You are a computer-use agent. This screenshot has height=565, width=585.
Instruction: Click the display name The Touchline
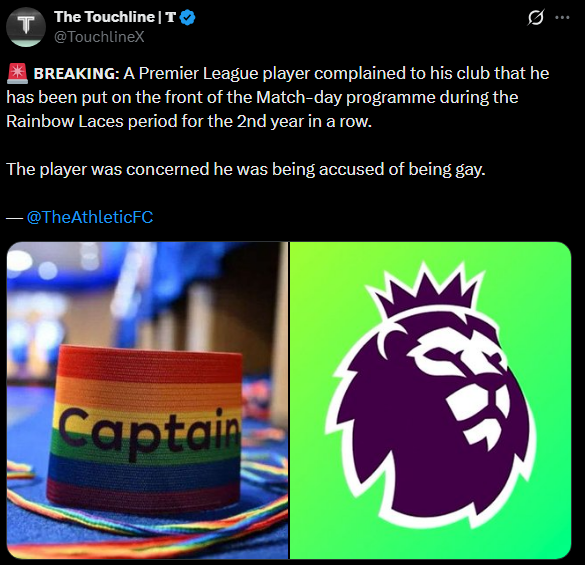pos(104,17)
